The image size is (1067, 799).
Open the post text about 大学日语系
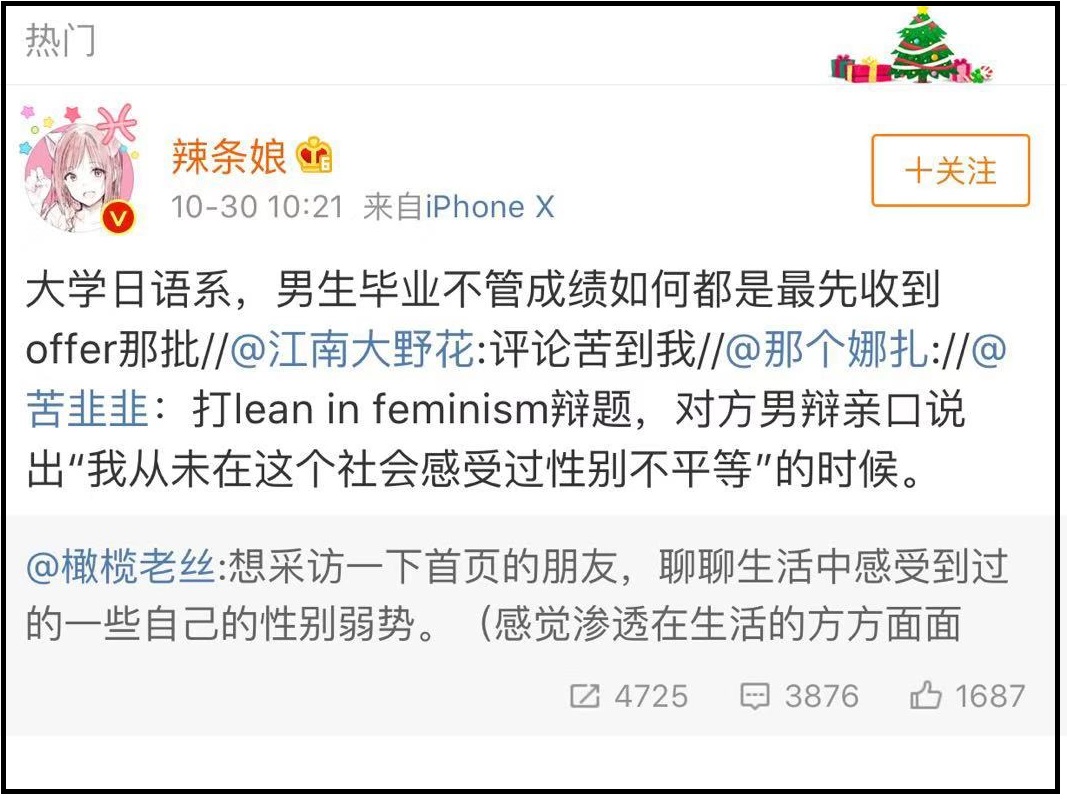pyautogui.click(x=480, y=290)
